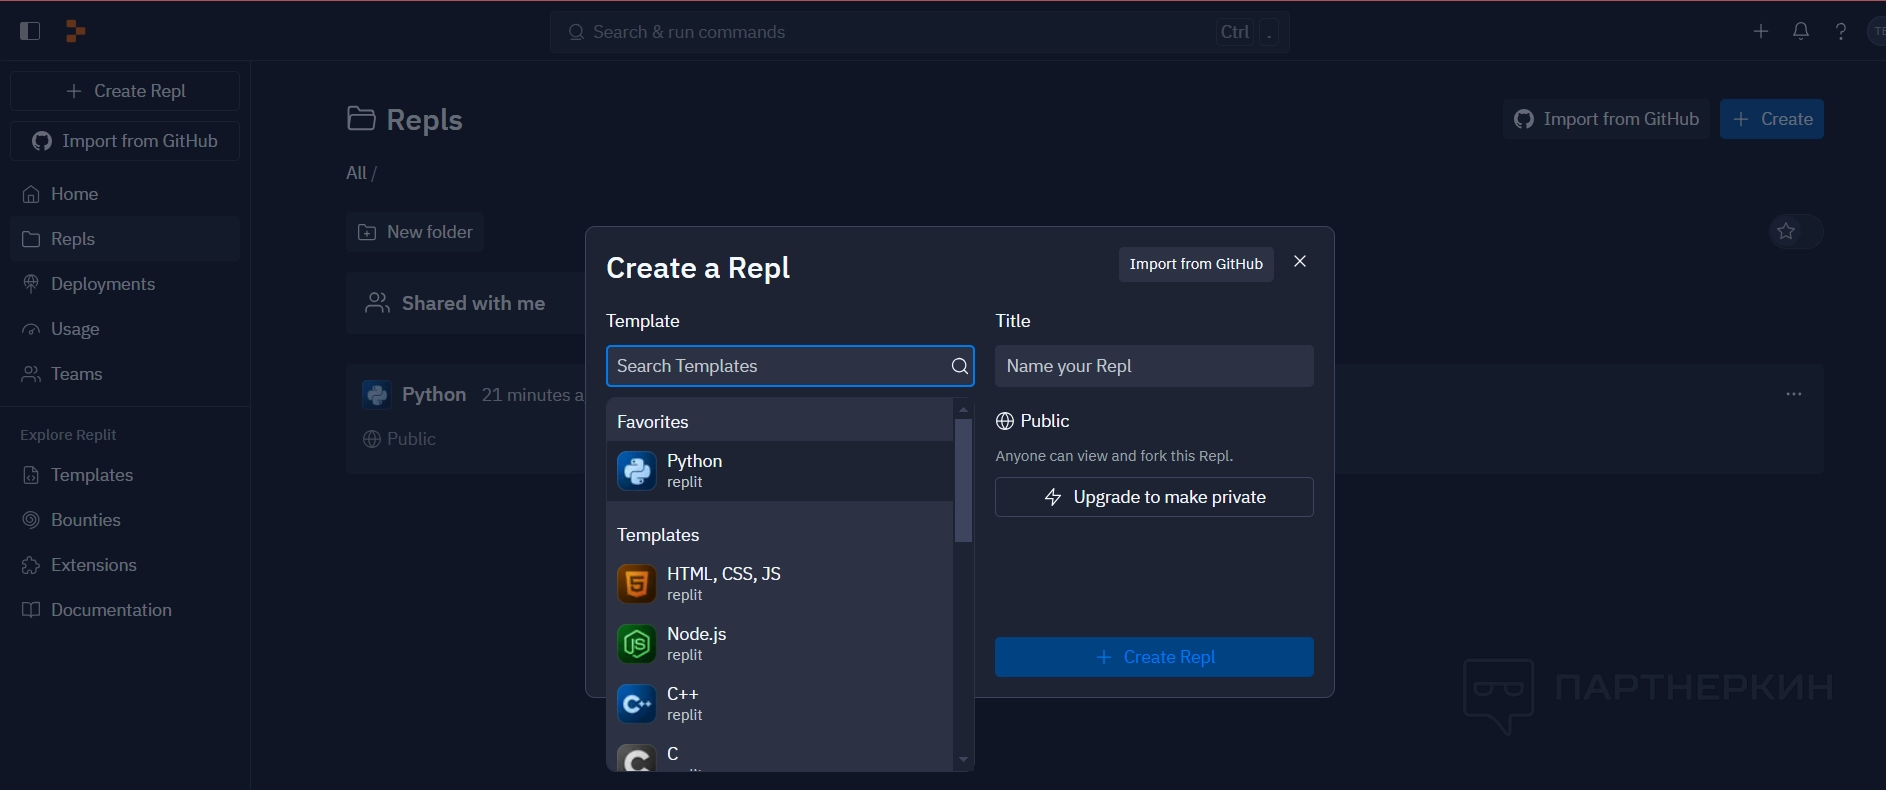Click the search magnifier in Search Templates

[x=960, y=366]
